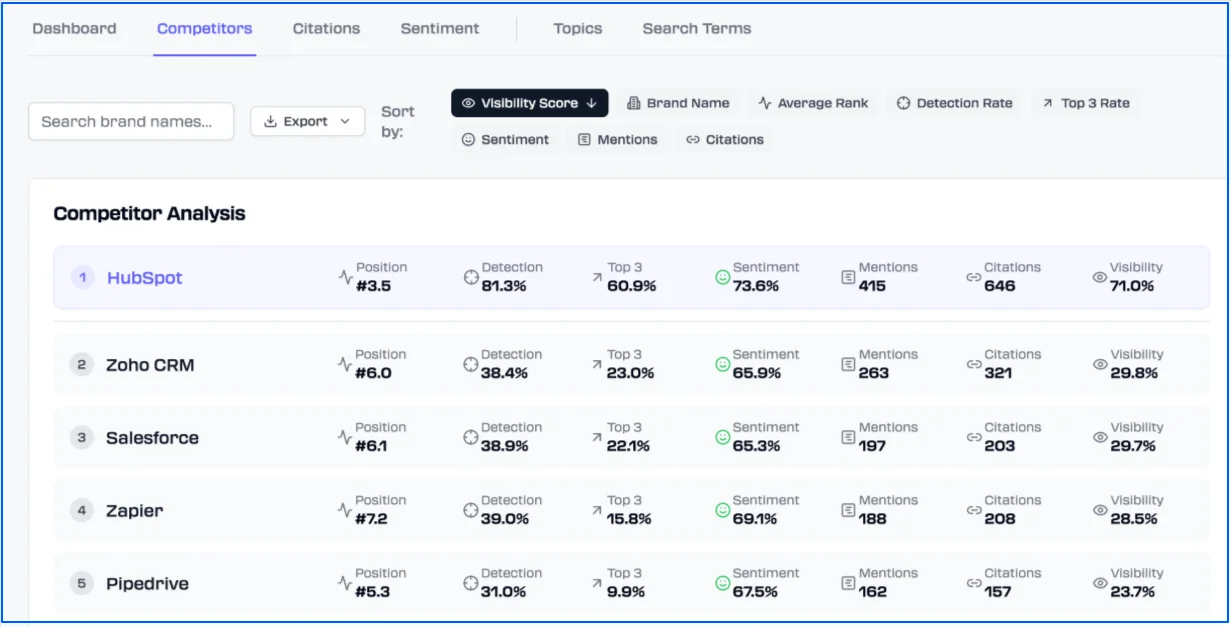1231x627 pixels.
Task: Sort competitors by Mentions
Action: (618, 140)
